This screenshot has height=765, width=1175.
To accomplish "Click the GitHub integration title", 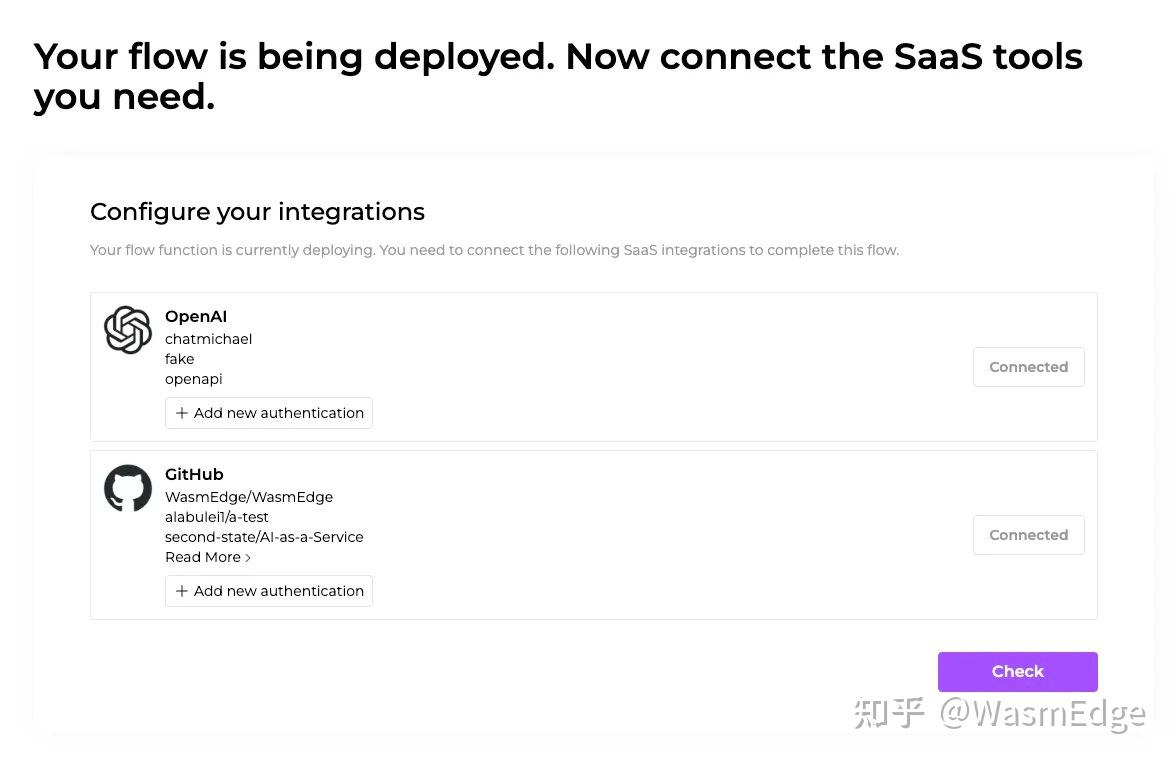I will (x=194, y=474).
